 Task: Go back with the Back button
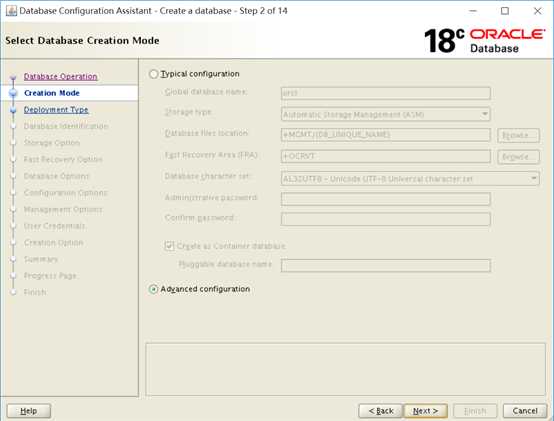(x=381, y=411)
